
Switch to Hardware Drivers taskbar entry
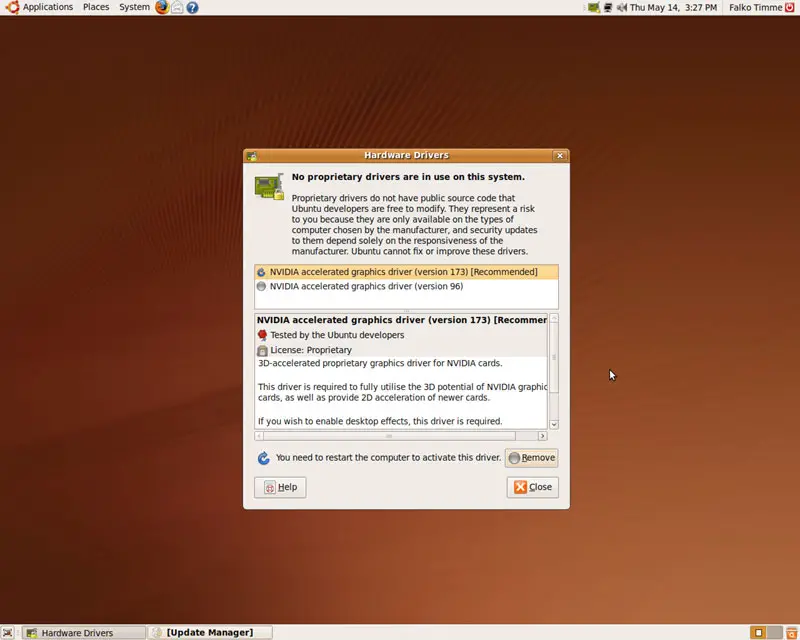coord(84,633)
